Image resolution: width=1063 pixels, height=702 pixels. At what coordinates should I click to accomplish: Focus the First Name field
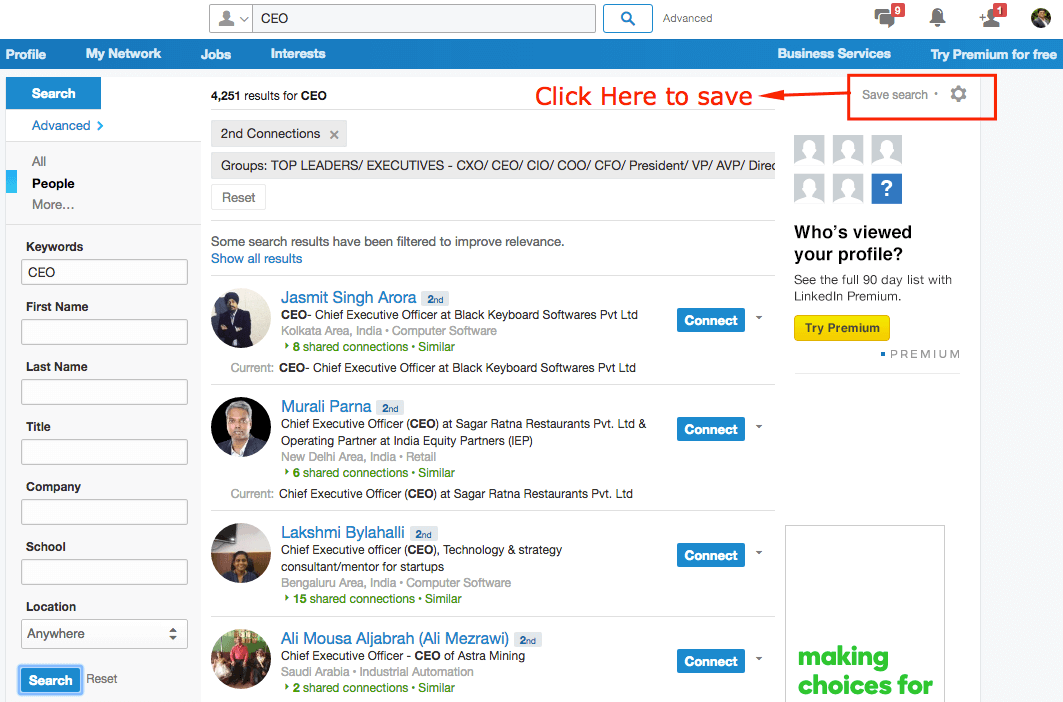pyautogui.click(x=104, y=332)
